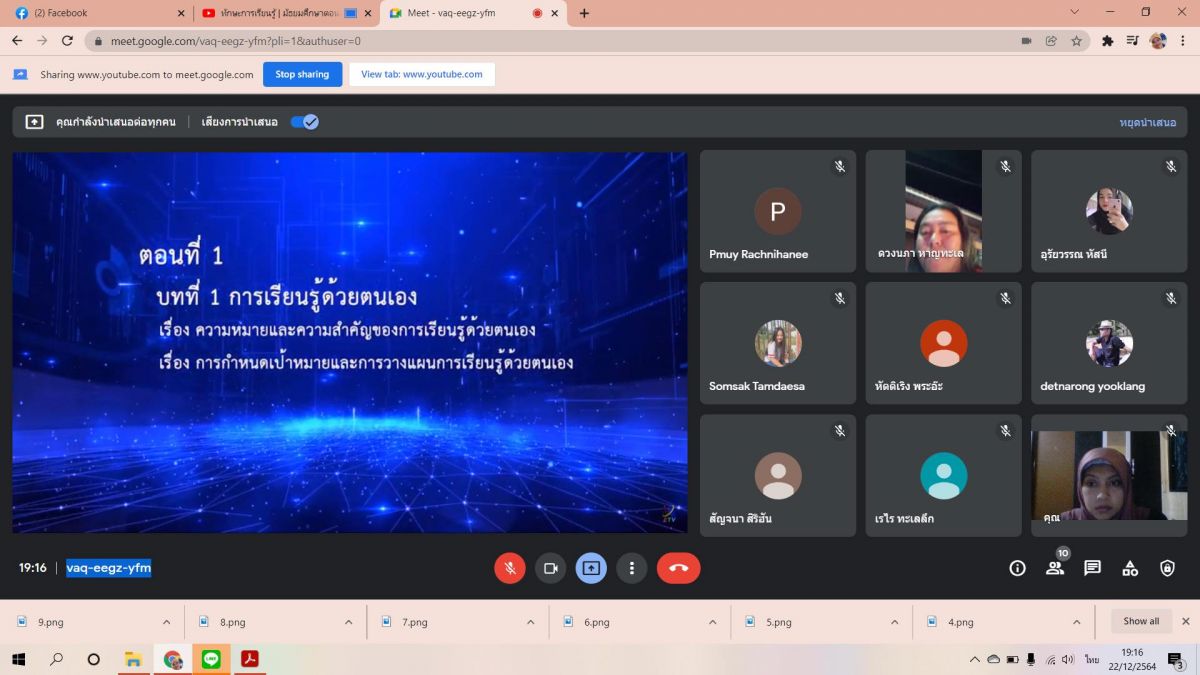This screenshot has height=675, width=1200.
Task: Toggle the presentation audio switch
Action: coord(304,122)
